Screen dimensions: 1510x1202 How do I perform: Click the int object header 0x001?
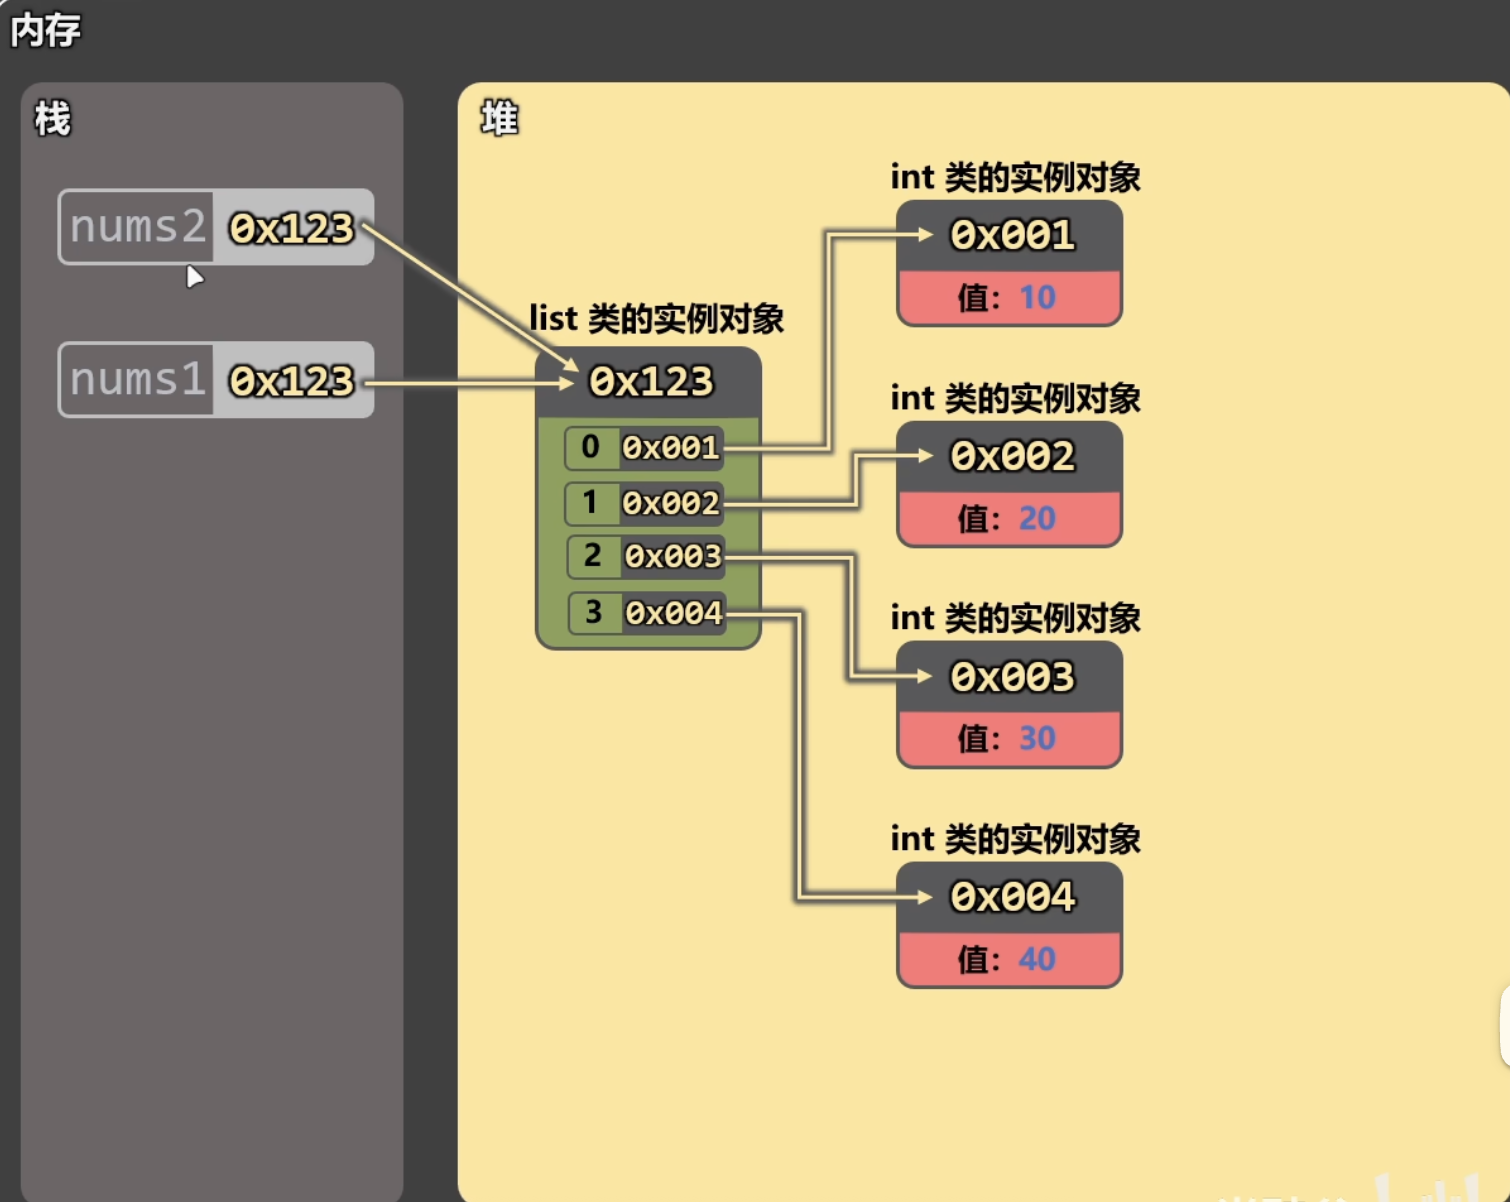click(x=1010, y=235)
